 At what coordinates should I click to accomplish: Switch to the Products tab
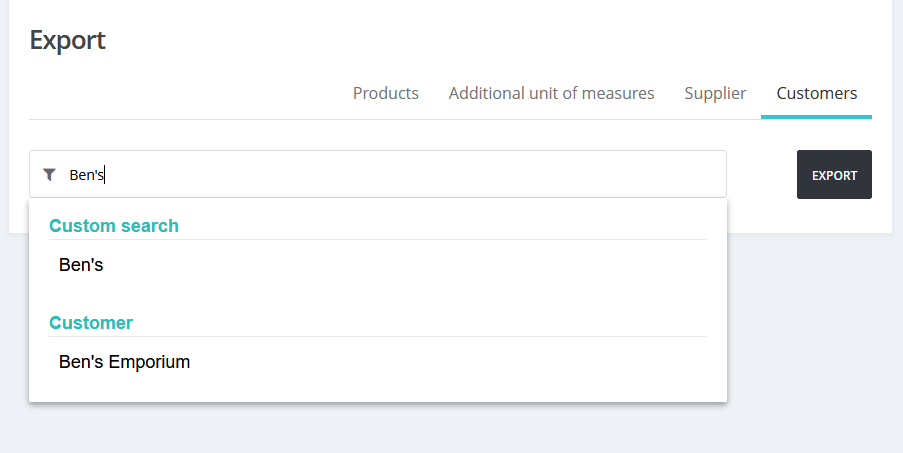(385, 93)
